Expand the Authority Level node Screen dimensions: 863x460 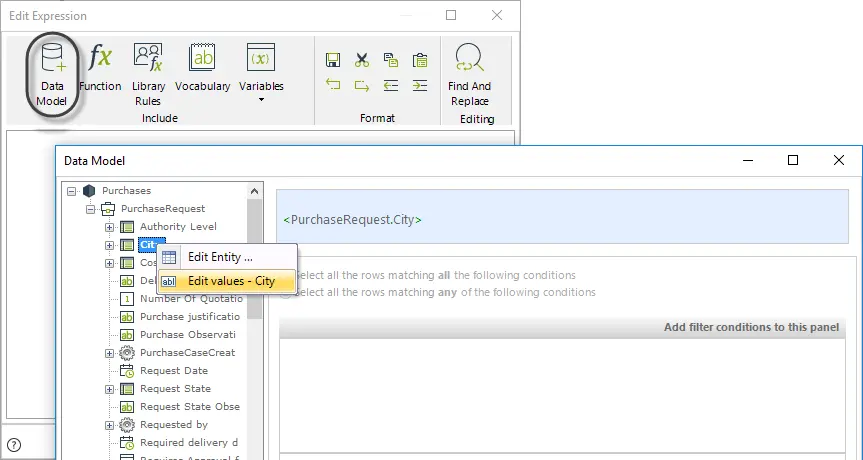(110, 227)
